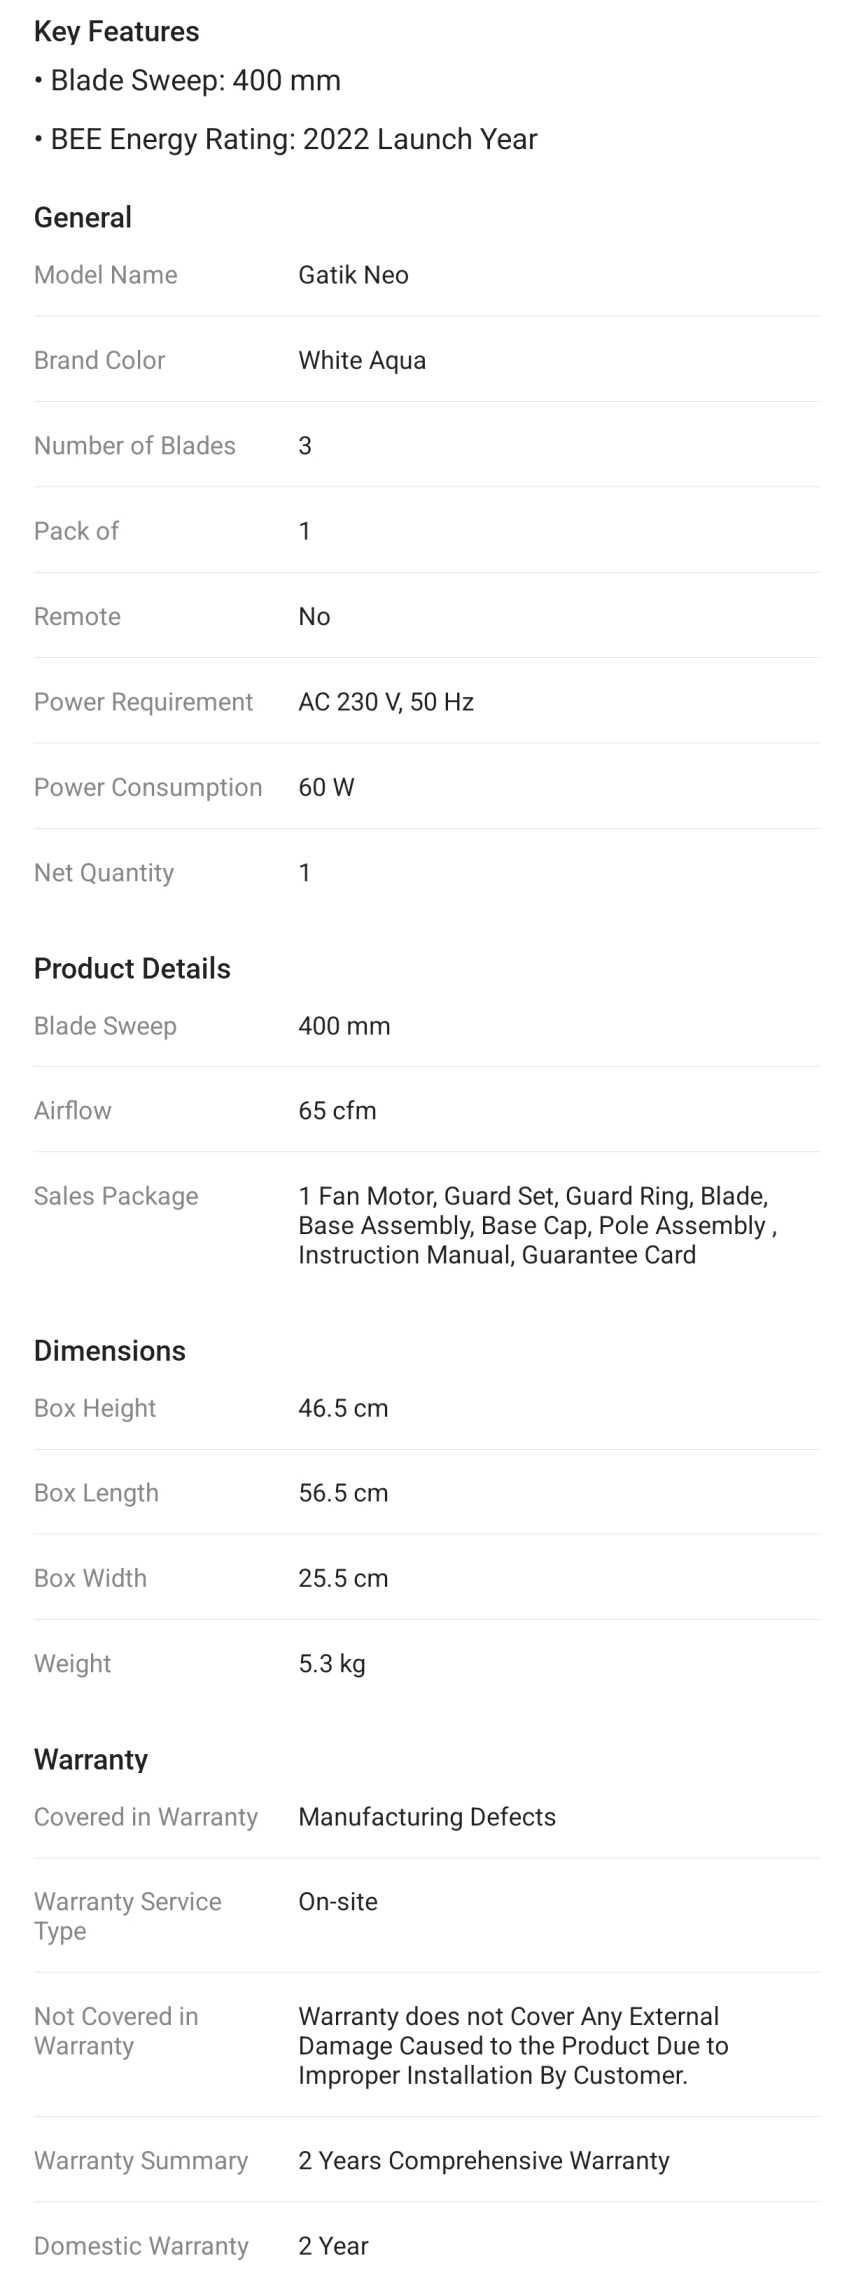Click the On-site warranty service value

[338, 1902]
